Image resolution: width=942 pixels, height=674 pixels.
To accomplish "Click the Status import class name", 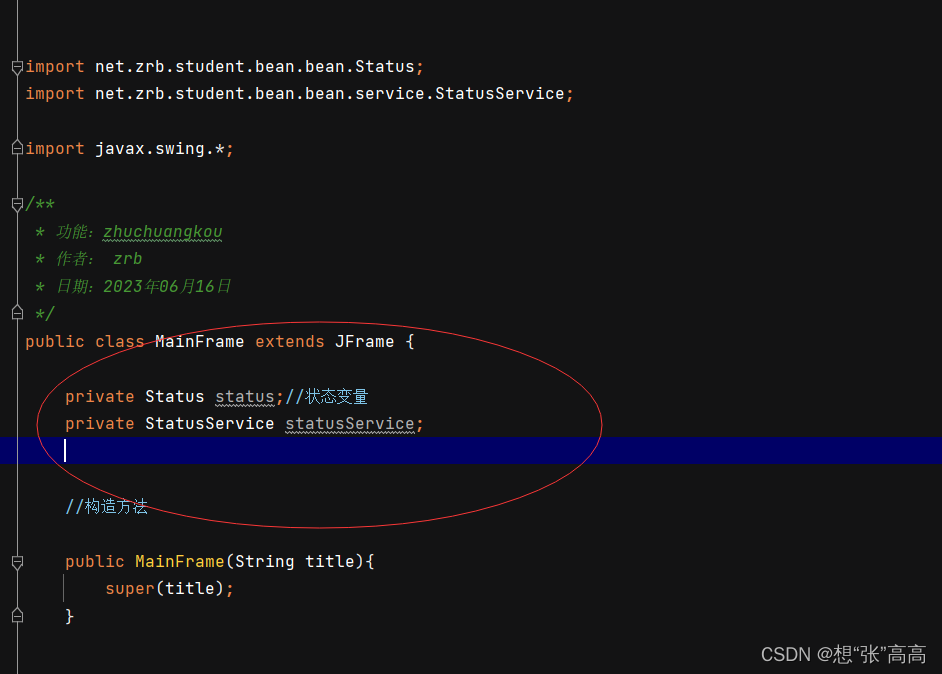I will (x=384, y=67).
